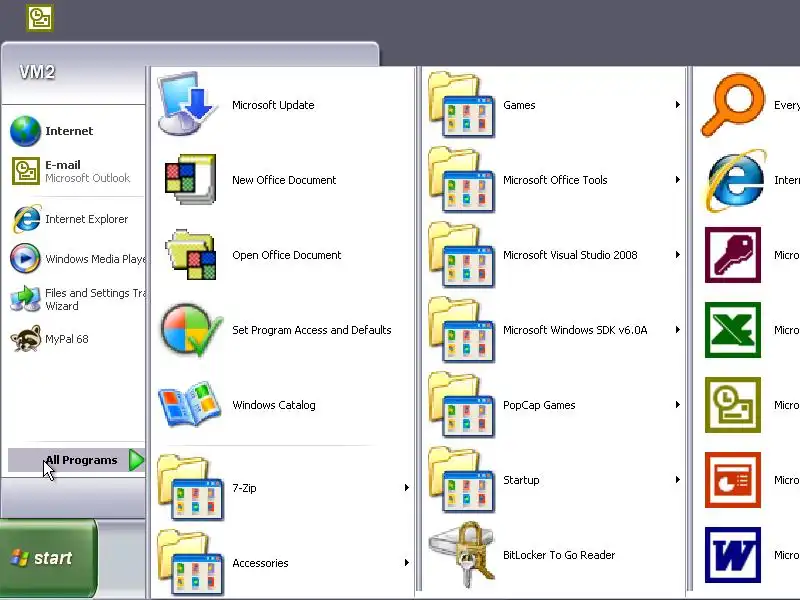Expand the PopCap Games submenu arrow
This screenshot has height=600, width=800.
coord(678,405)
